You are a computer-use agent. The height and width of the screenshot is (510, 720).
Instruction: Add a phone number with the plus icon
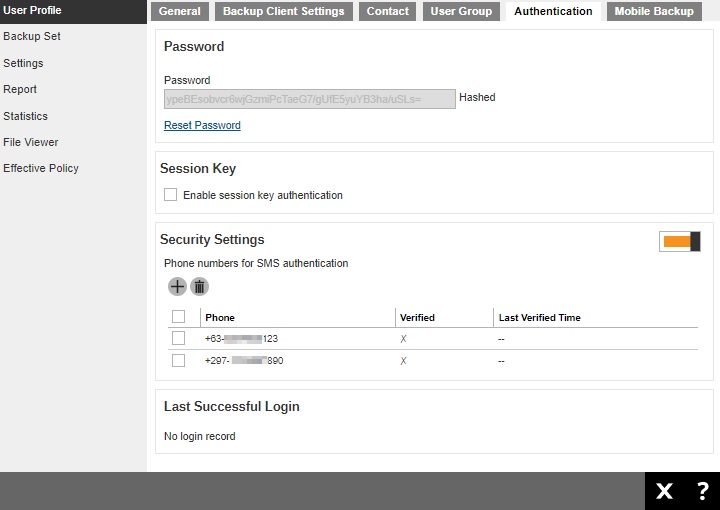tap(177, 286)
